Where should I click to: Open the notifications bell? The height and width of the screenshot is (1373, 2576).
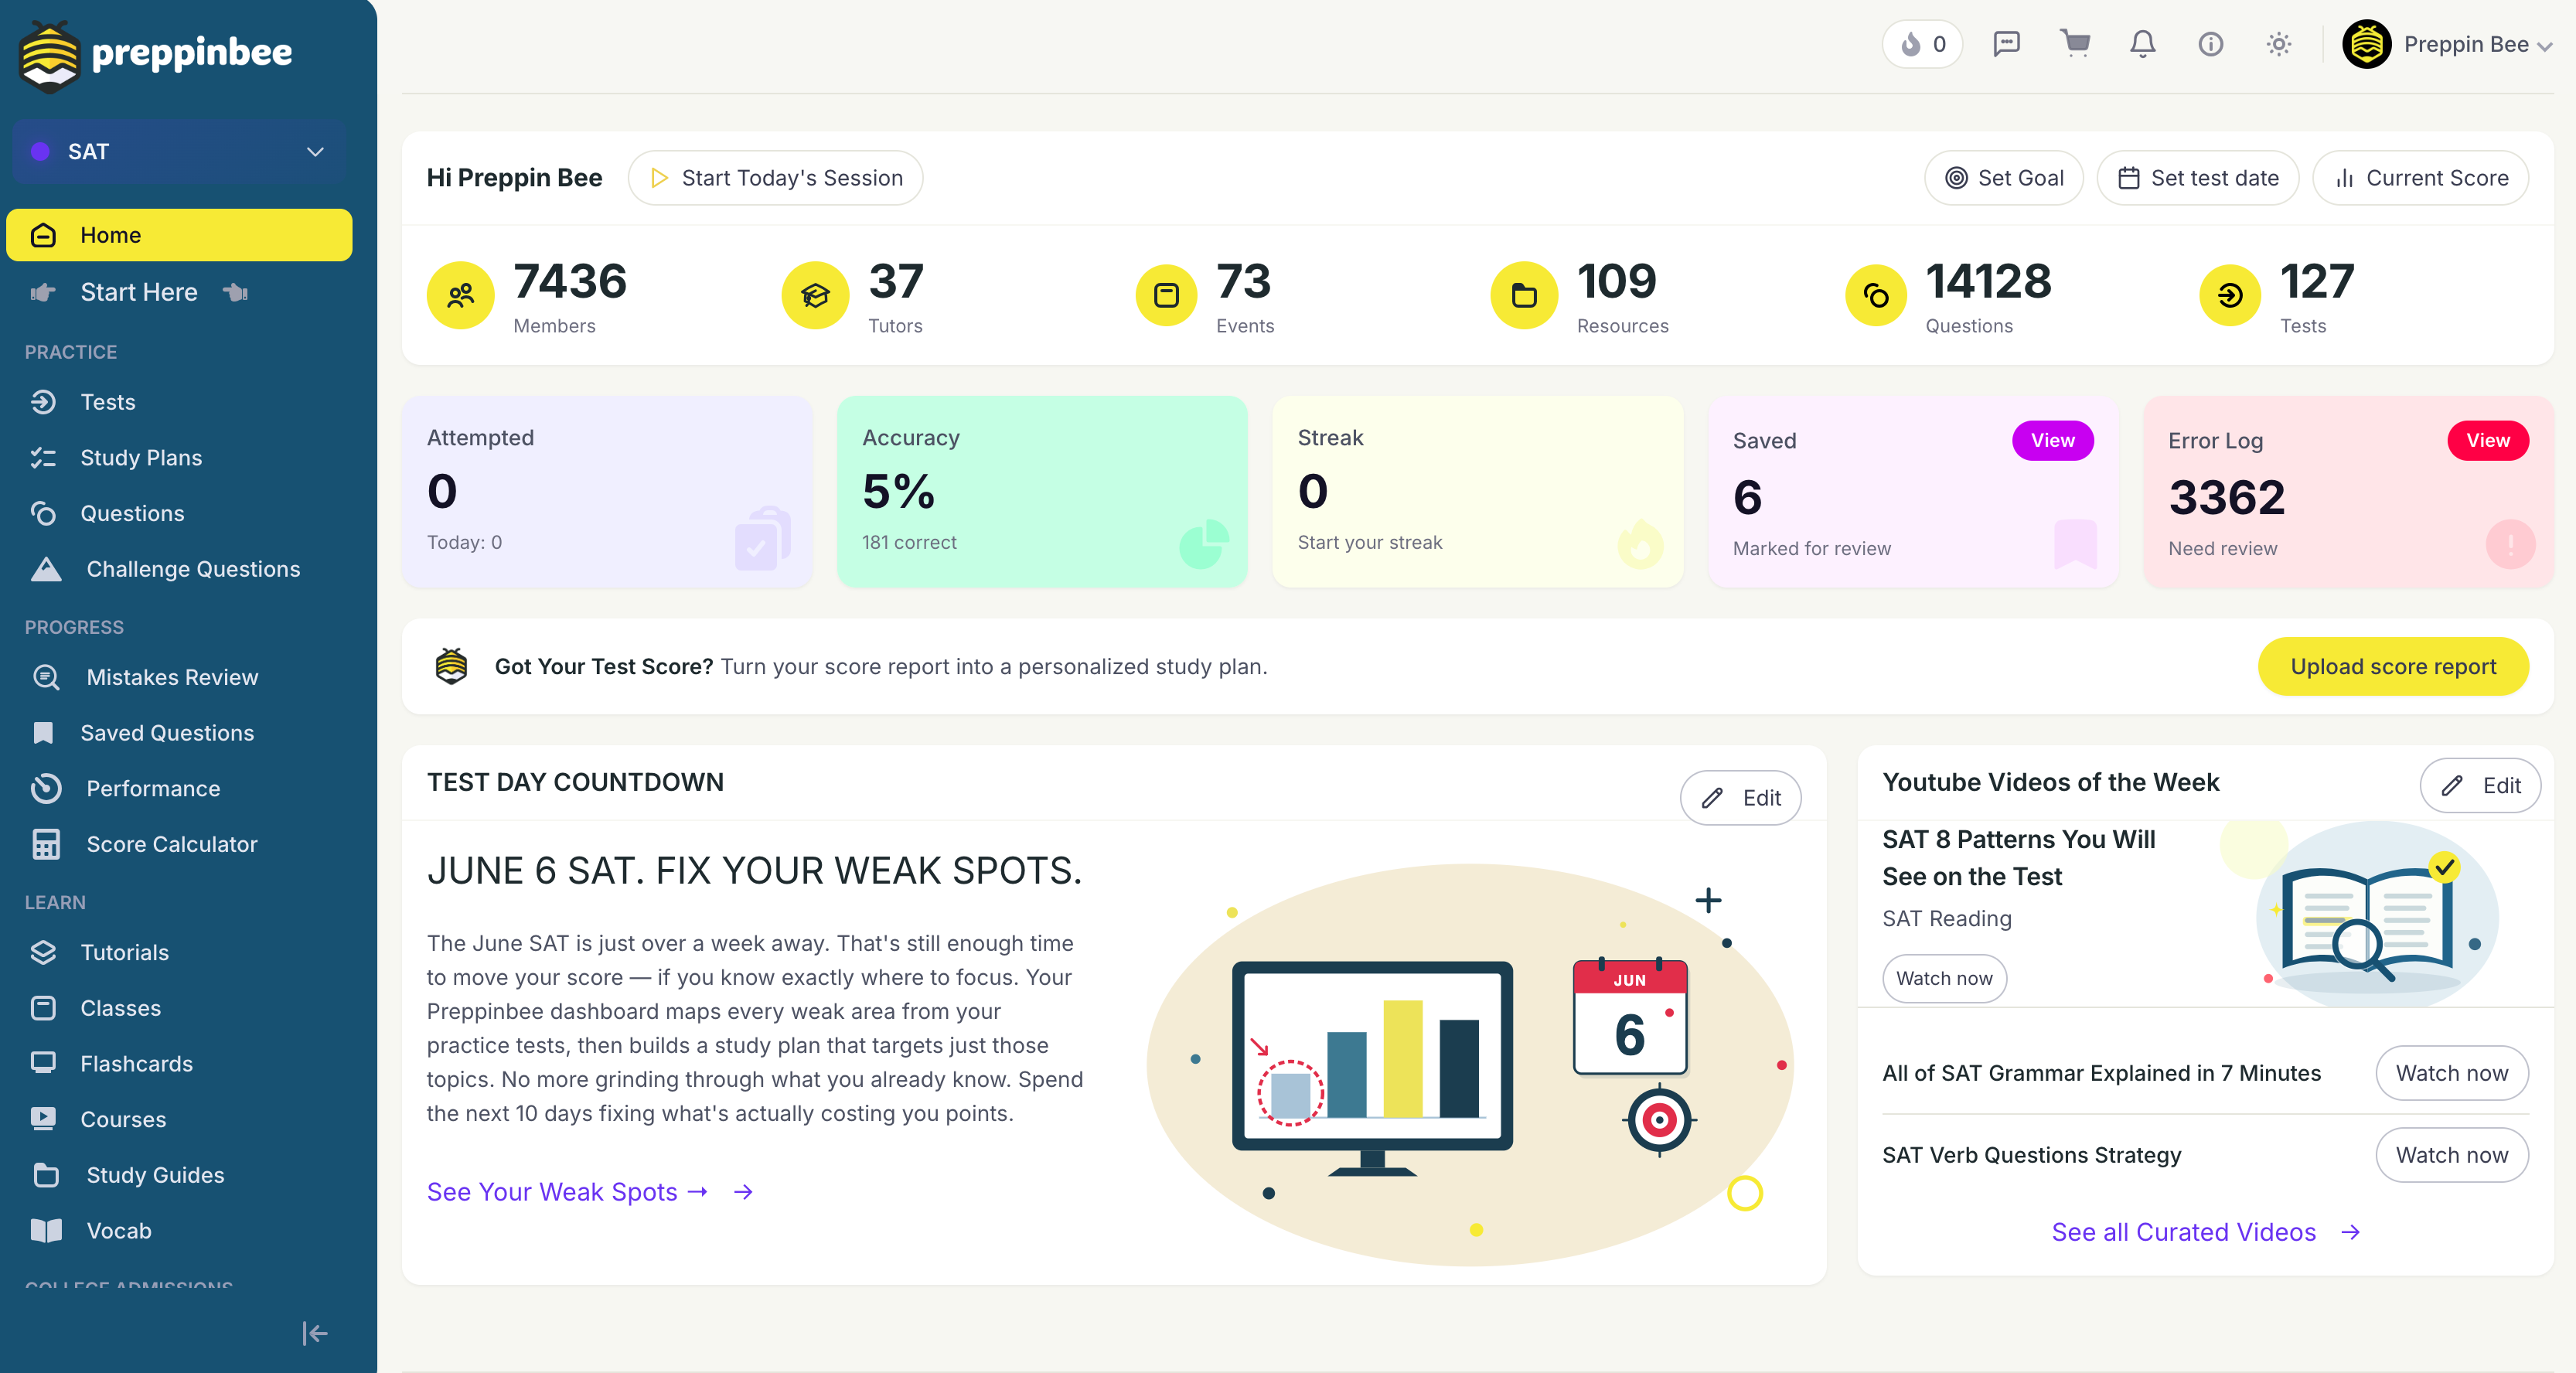2142,44
